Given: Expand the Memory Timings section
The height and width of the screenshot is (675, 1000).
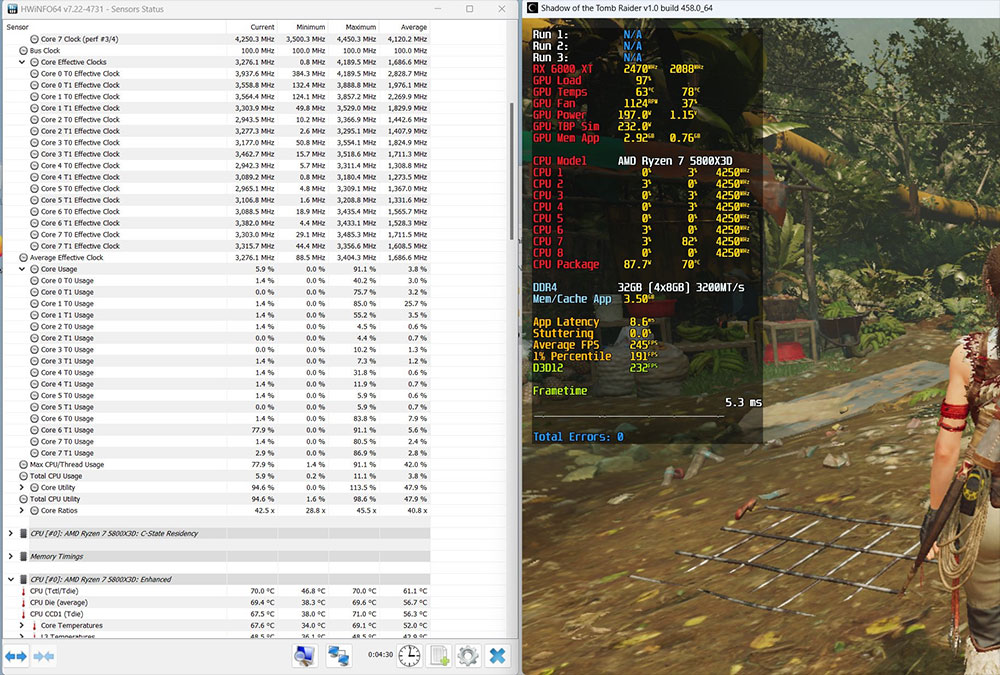Looking at the screenshot, I should click(10, 556).
